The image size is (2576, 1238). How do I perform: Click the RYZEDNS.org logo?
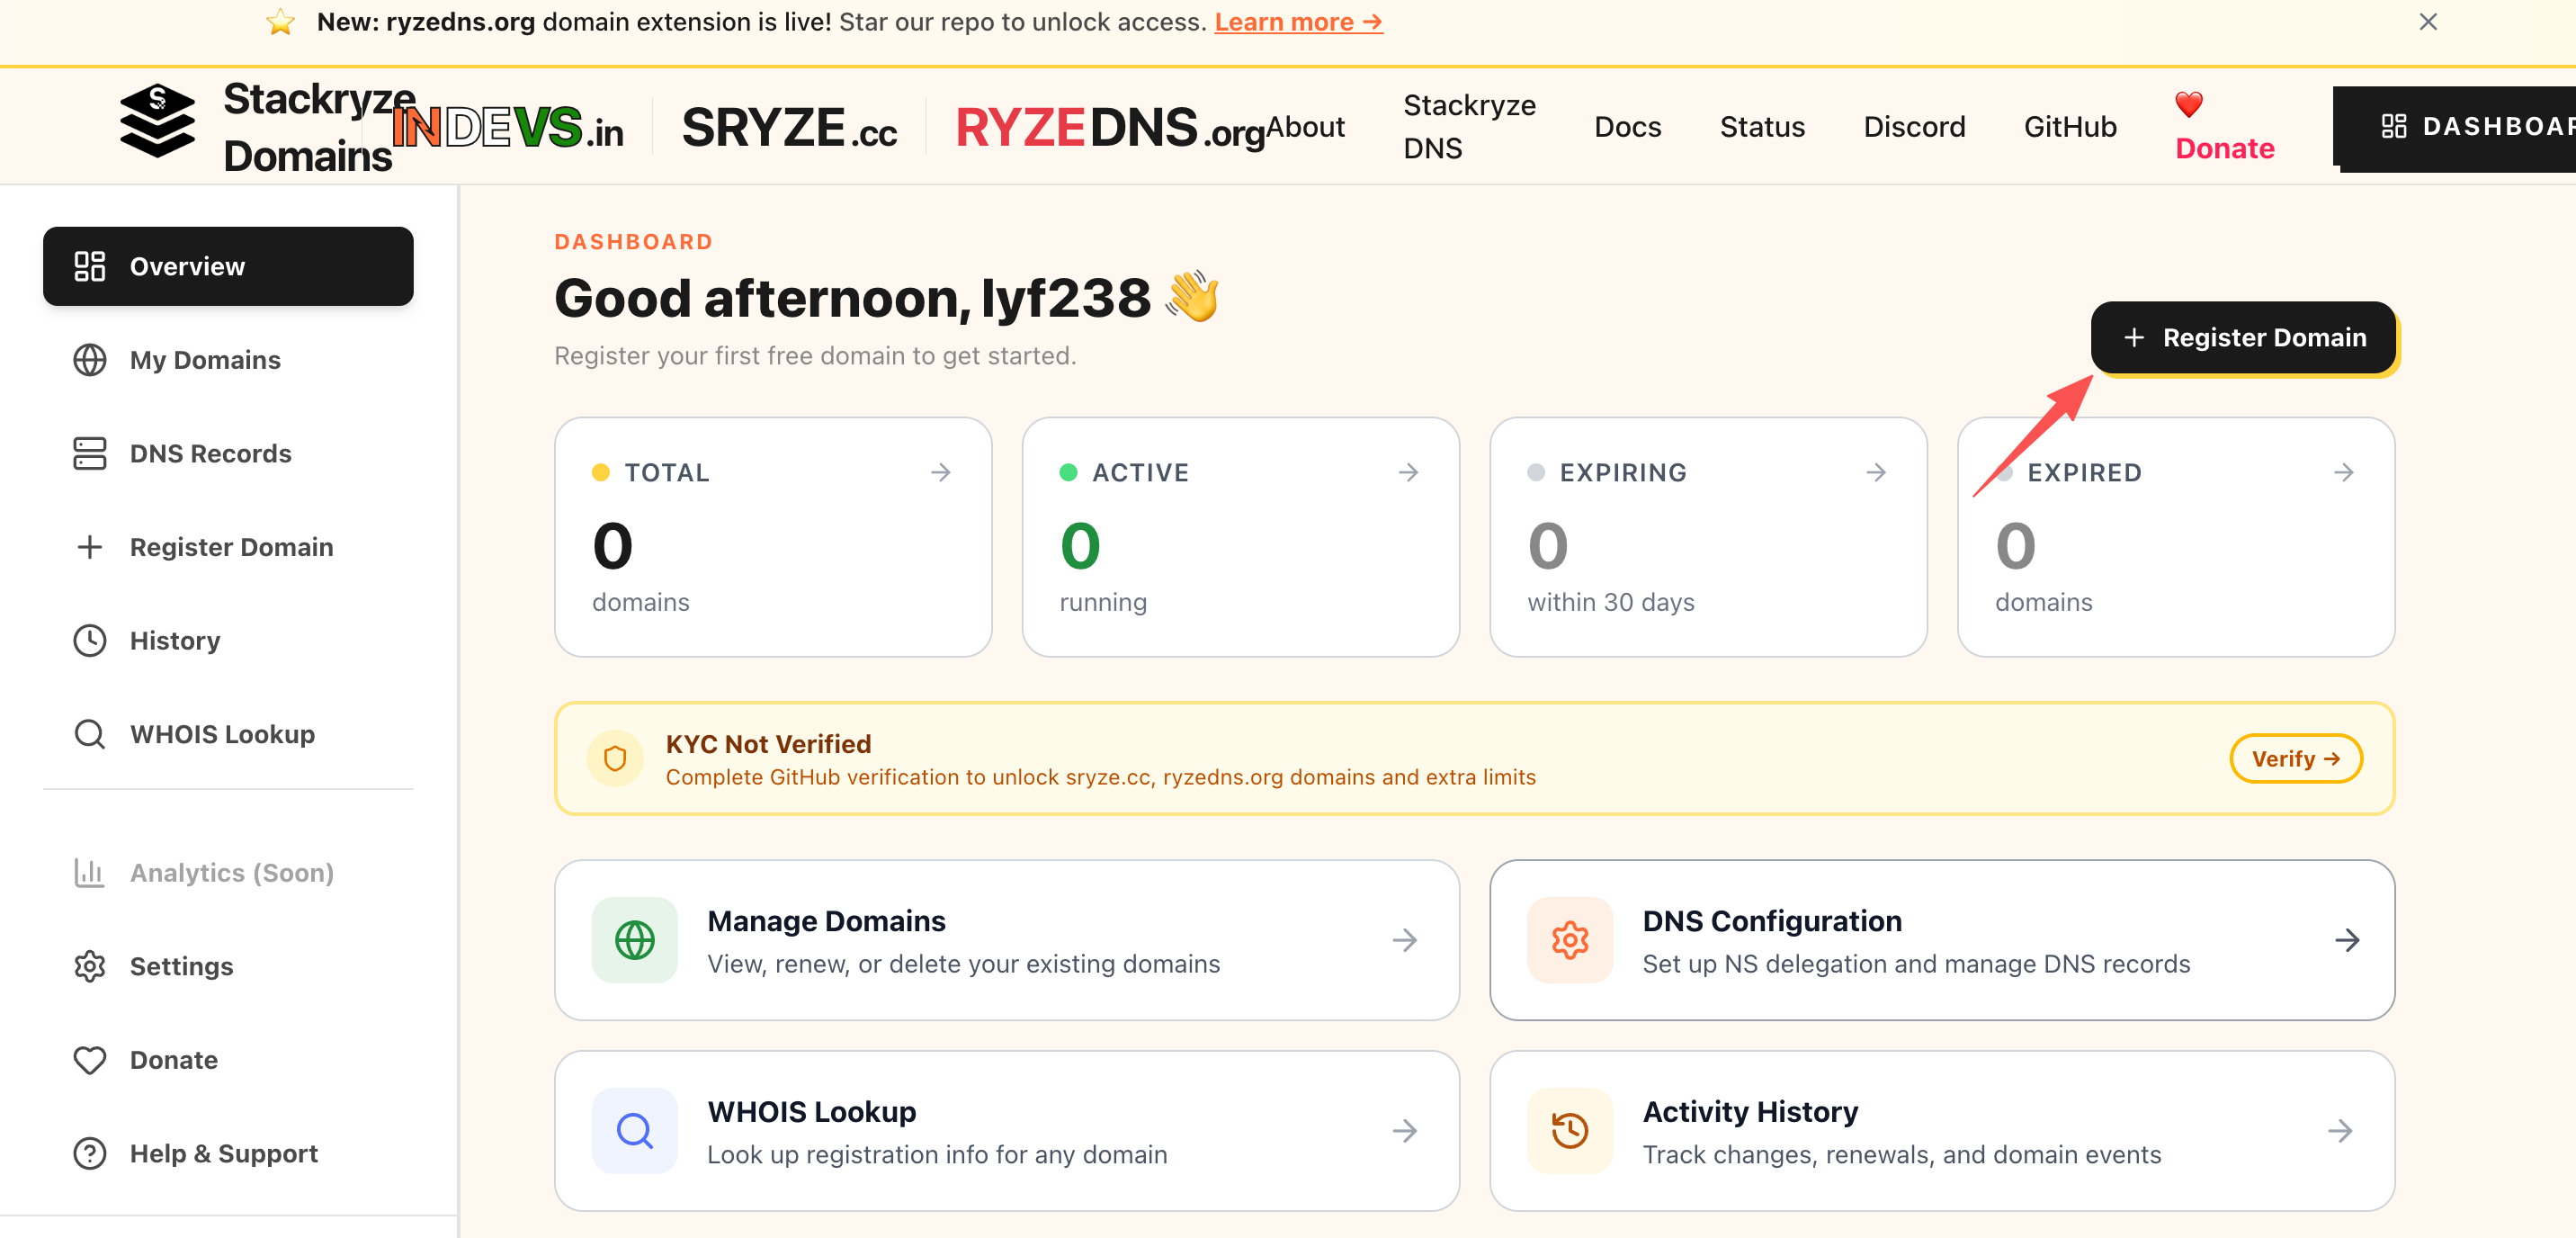pyautogui.click(x=1110, y=127)
